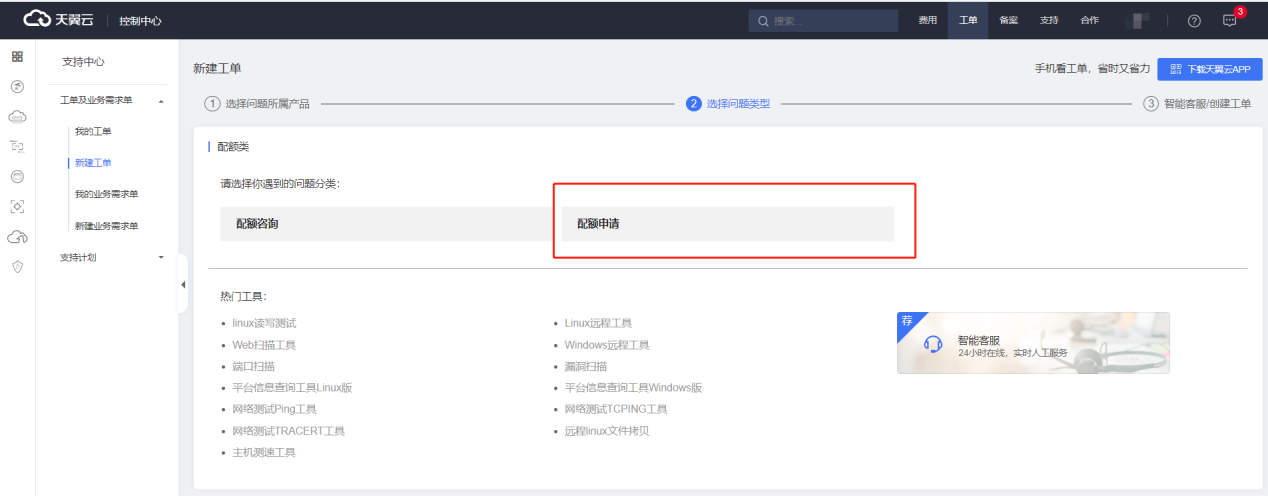Click the network topology icon in left rail
Image resolution: width=1268 pixels, height=496 pixels.
17,147
